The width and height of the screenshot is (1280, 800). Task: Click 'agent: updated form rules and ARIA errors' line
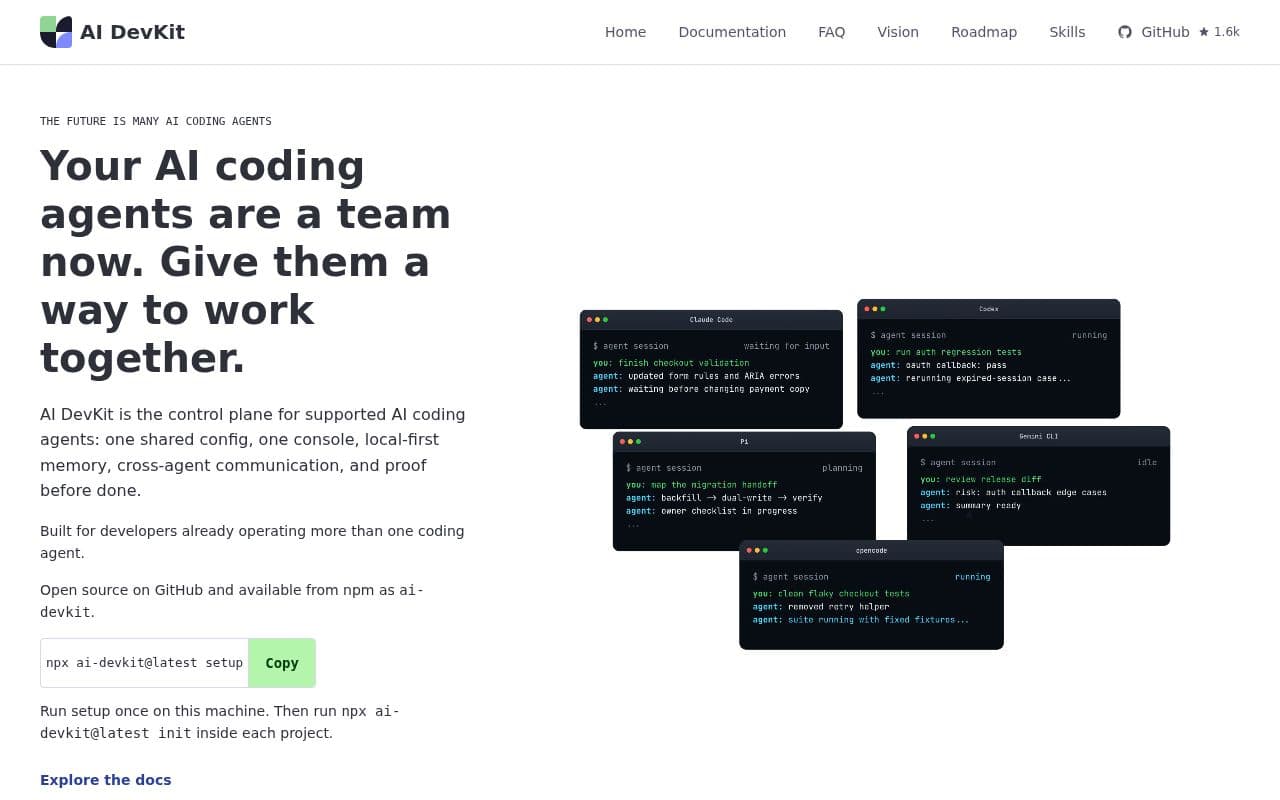pyautogui.click(x=696, y=376)
